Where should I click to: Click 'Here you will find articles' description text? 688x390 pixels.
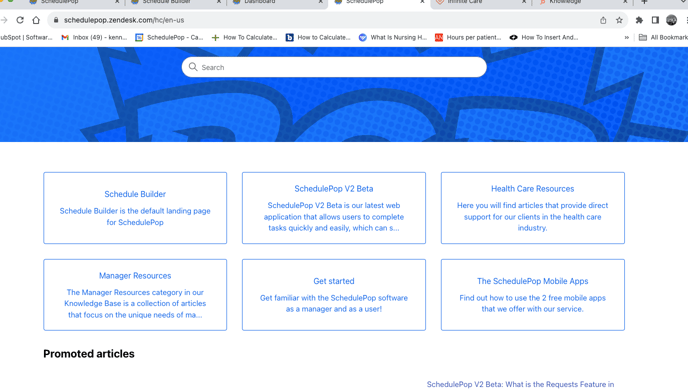533,217
